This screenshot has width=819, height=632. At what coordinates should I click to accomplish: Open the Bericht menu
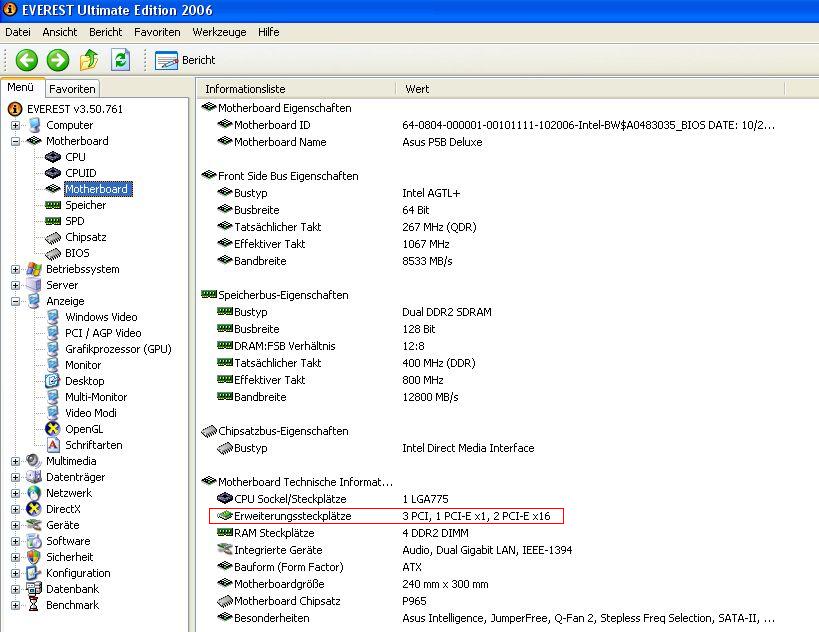(106, 32)
